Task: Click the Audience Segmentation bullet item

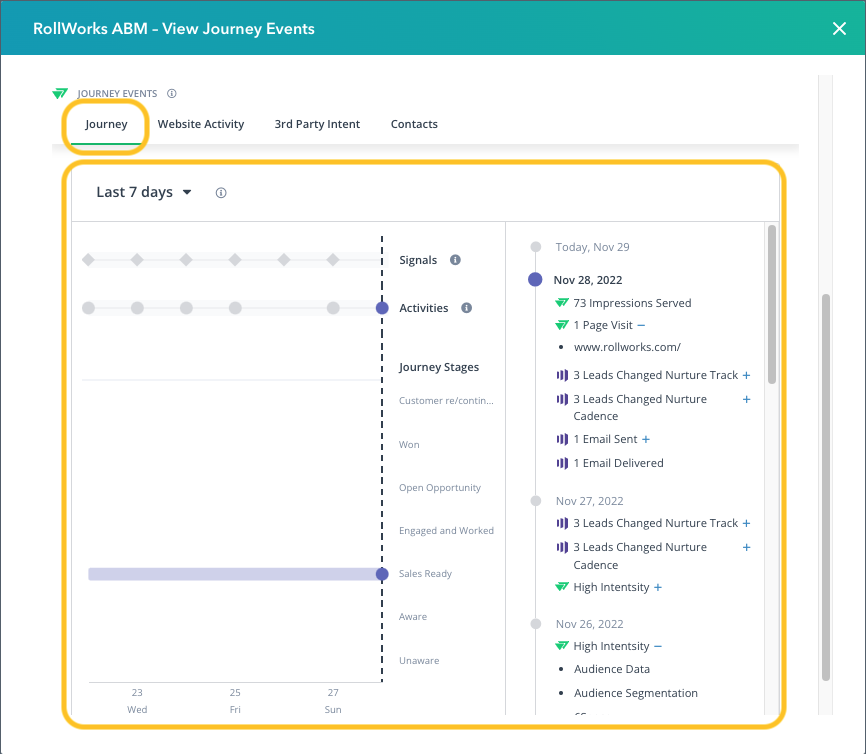Action: coord(636,693)
